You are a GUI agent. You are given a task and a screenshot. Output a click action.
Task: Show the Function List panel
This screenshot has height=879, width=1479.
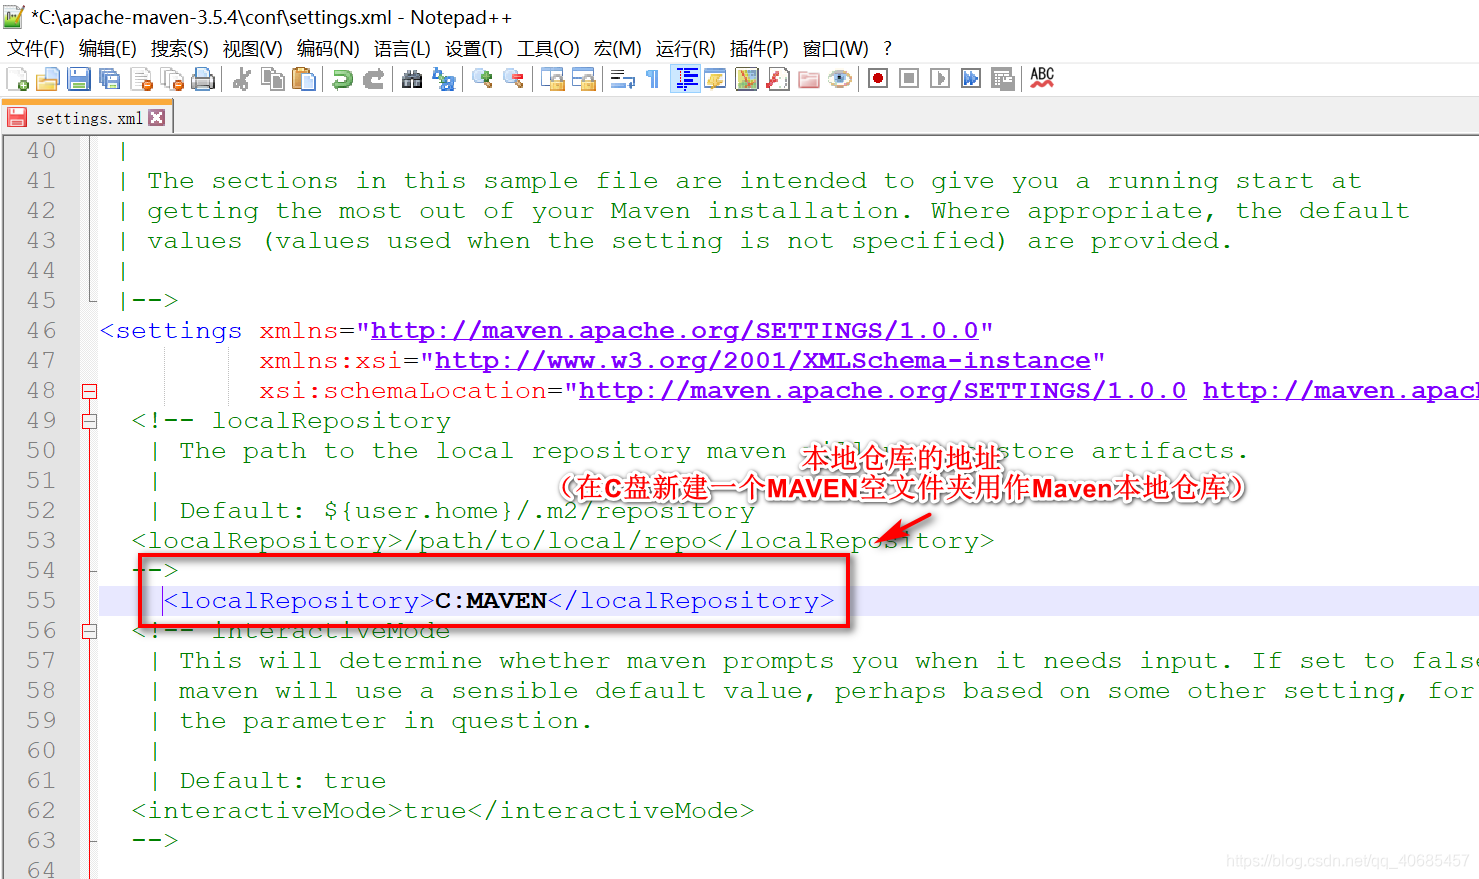(778, 79)
